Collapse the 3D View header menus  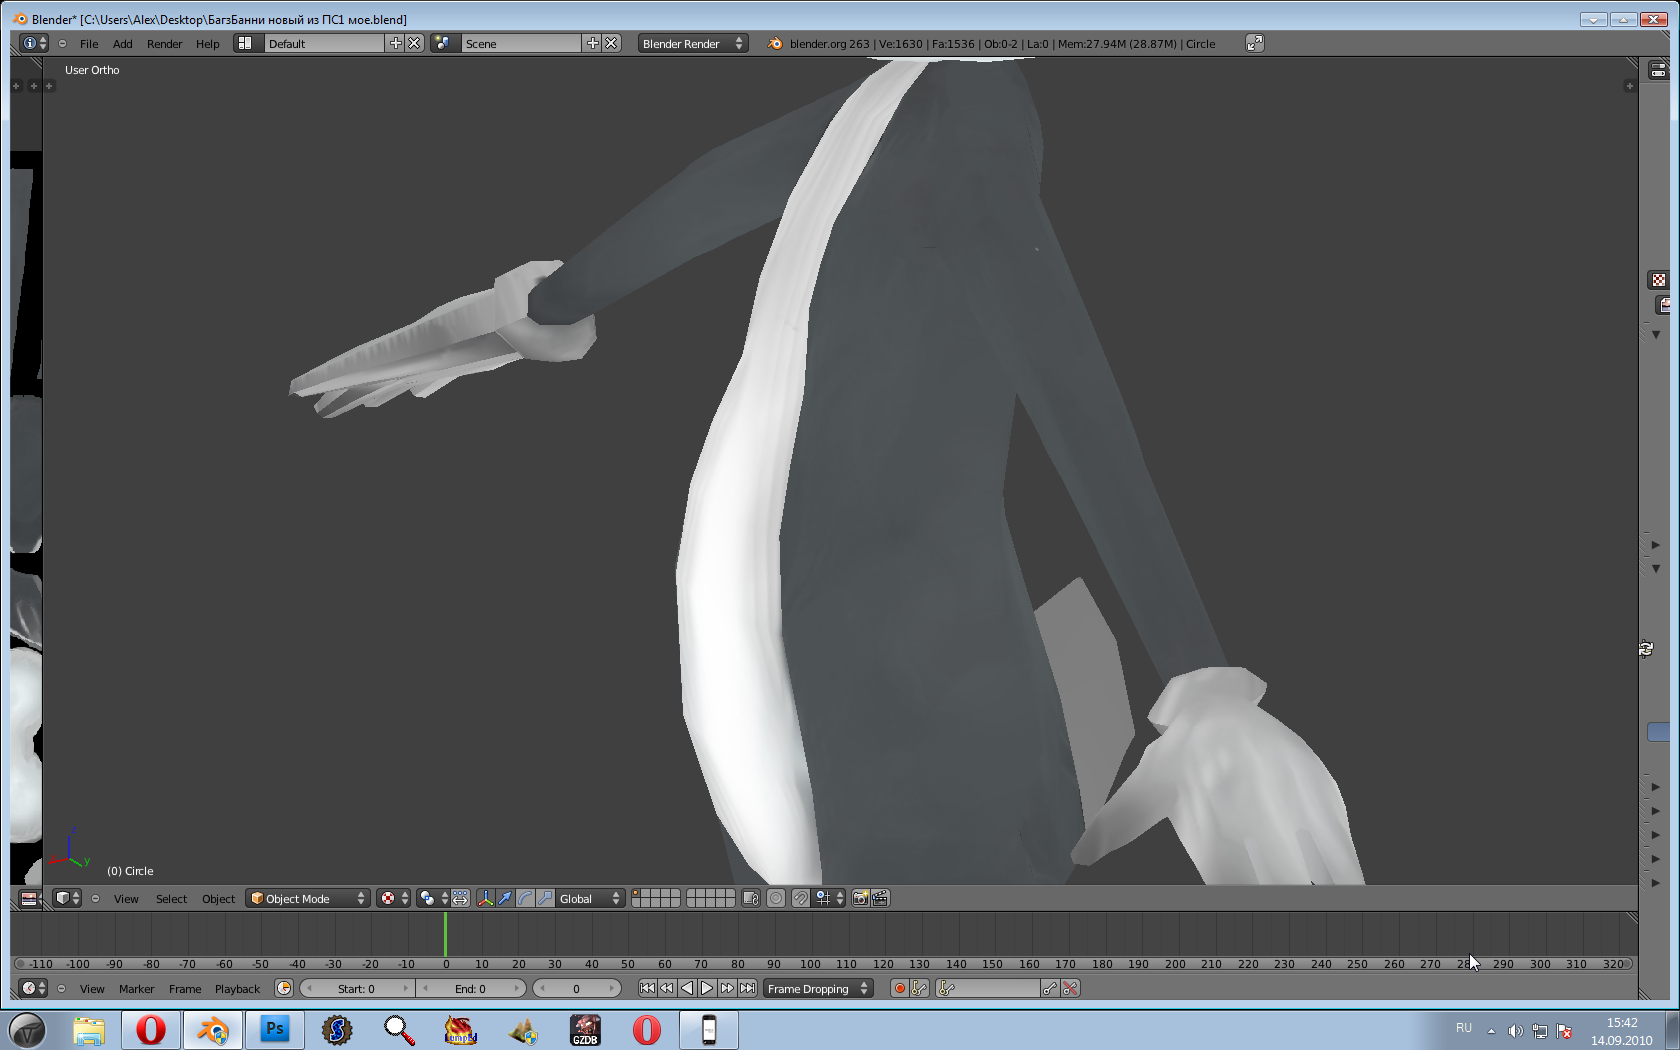(x=95, y=898)
